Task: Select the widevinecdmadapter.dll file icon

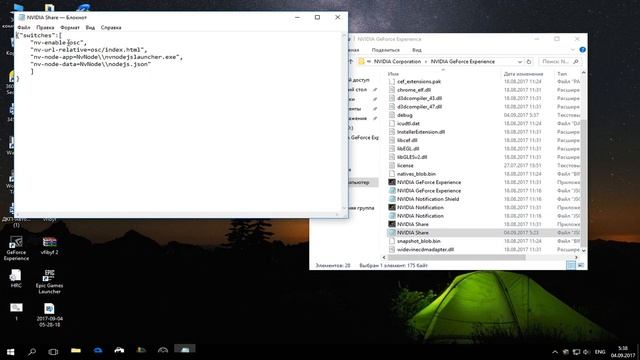Action: point(392,249)
